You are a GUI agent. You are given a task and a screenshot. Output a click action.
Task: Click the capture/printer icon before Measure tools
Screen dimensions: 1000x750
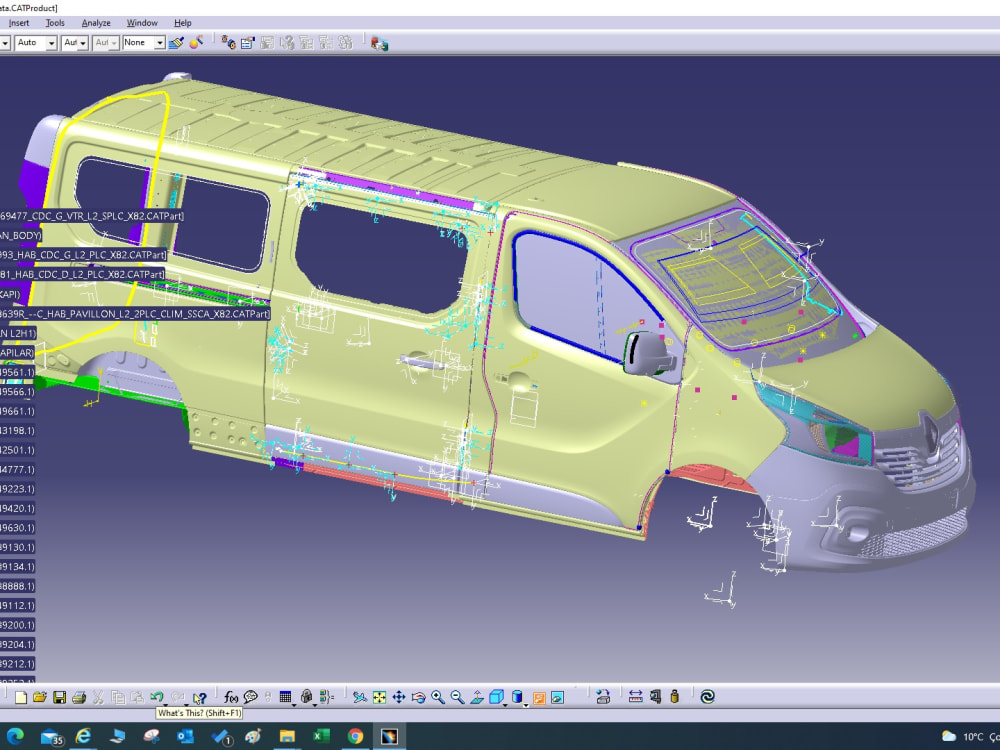[603, 696]
